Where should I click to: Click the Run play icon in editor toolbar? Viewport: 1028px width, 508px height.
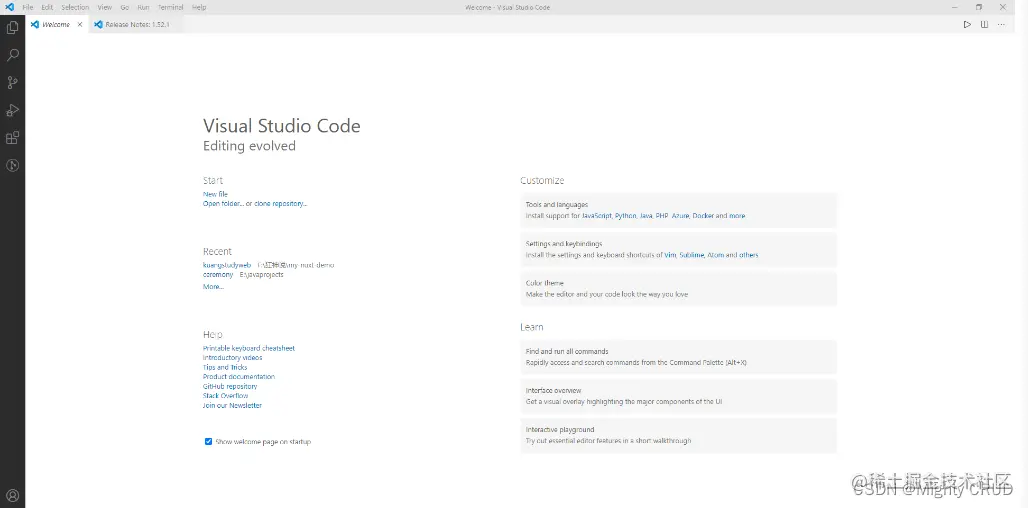point(967,24)
